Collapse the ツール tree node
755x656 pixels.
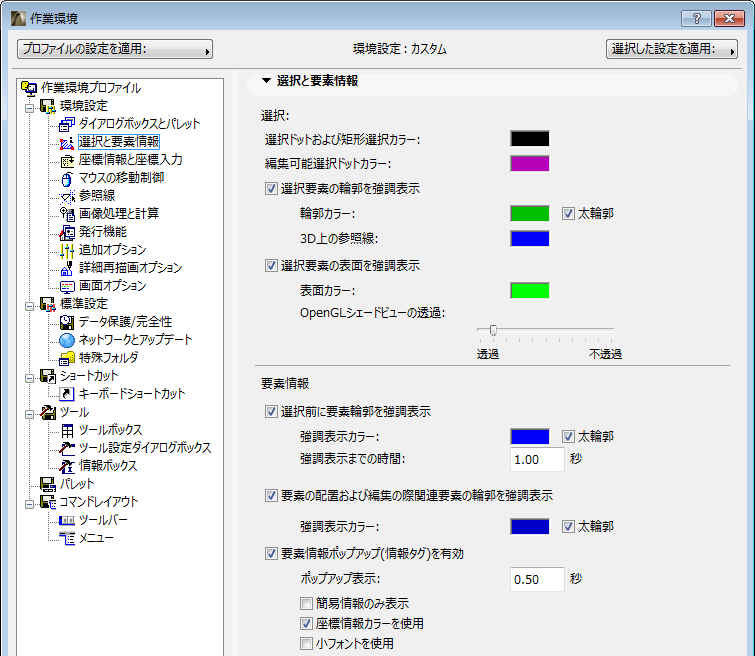[x=29, y=414]
